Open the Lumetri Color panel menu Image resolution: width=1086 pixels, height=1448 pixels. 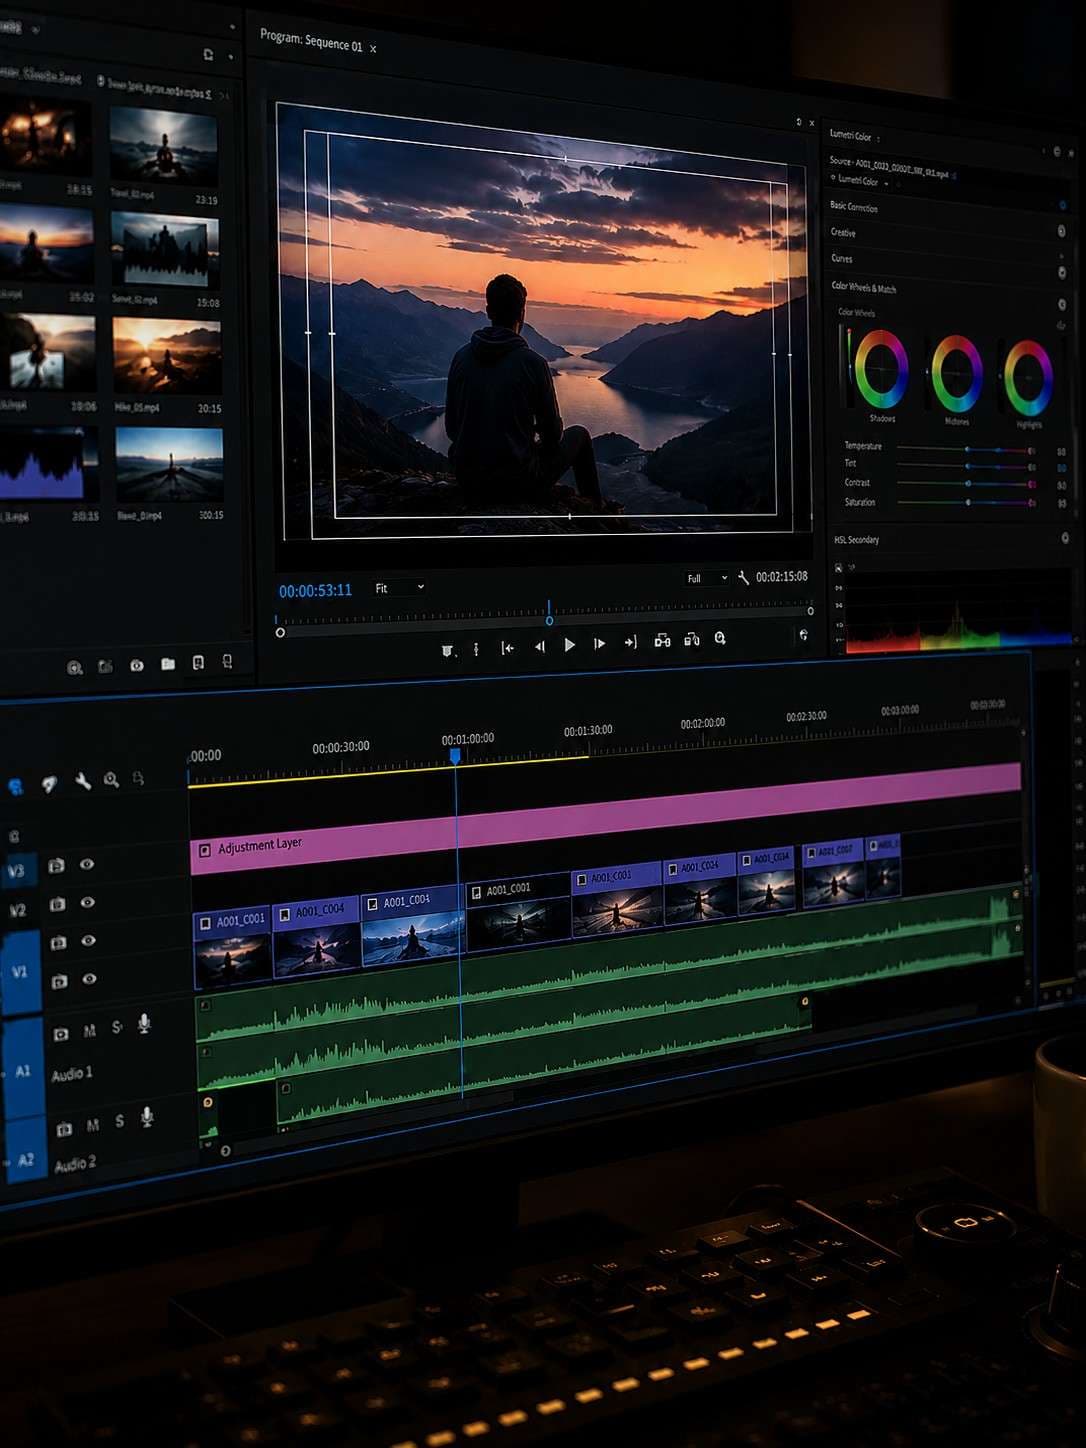[879, 137]
